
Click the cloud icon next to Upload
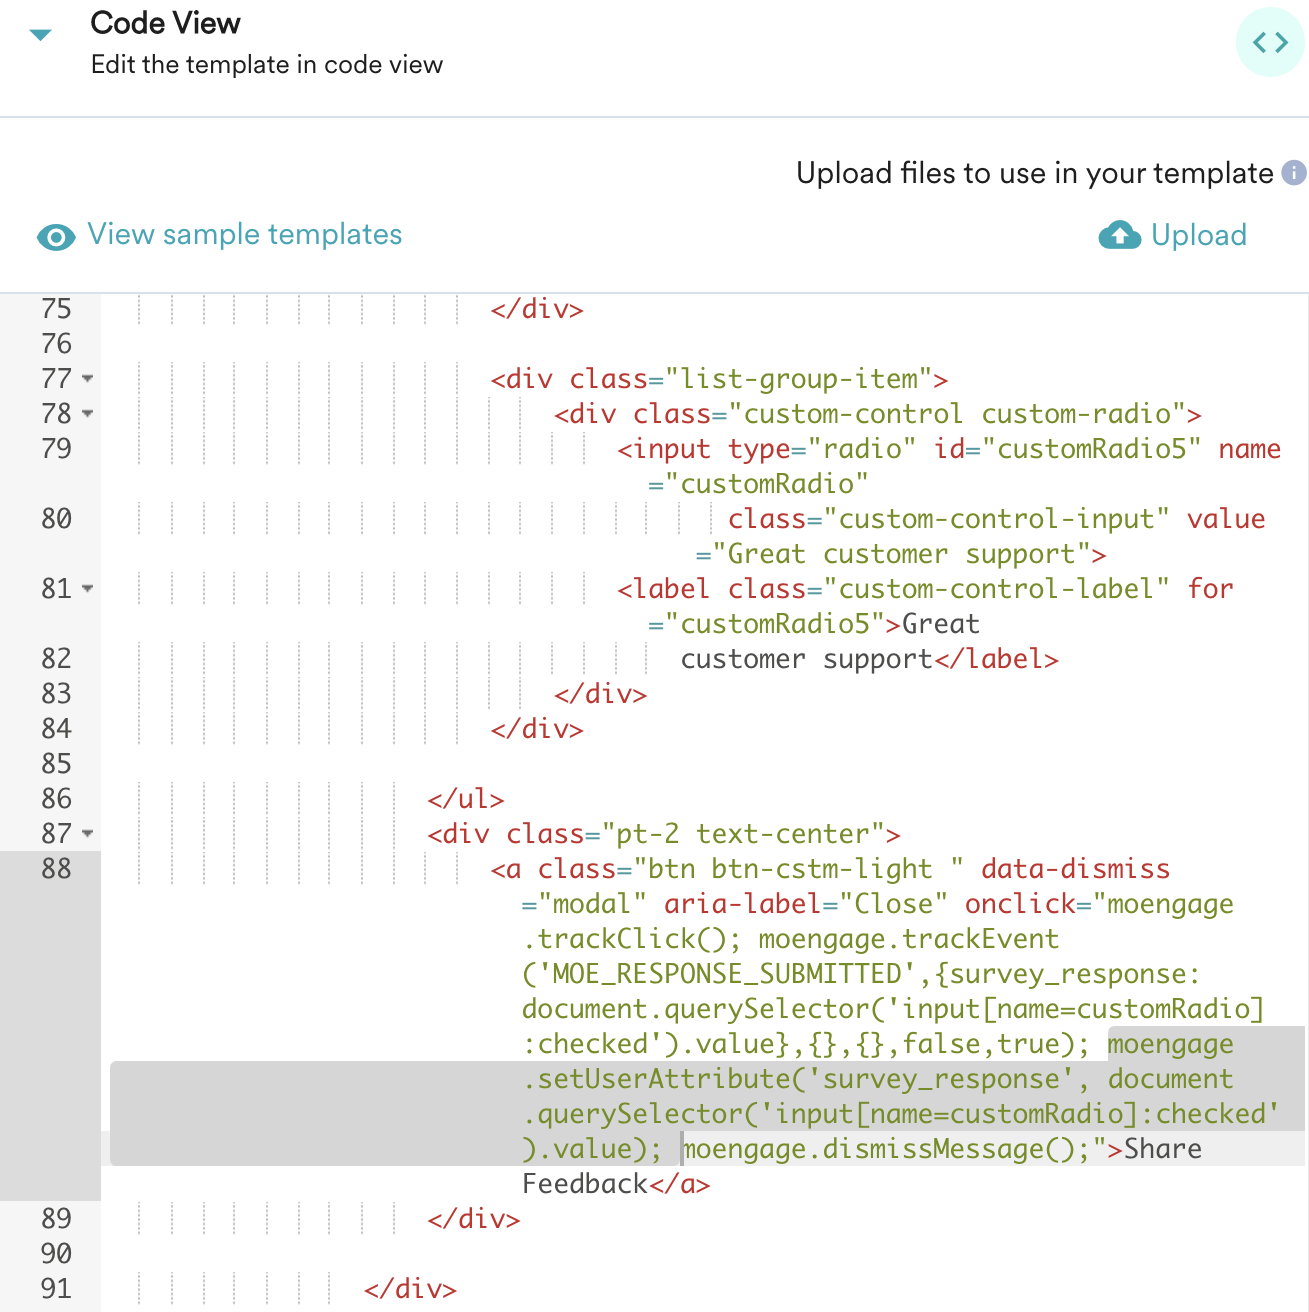1119,235
